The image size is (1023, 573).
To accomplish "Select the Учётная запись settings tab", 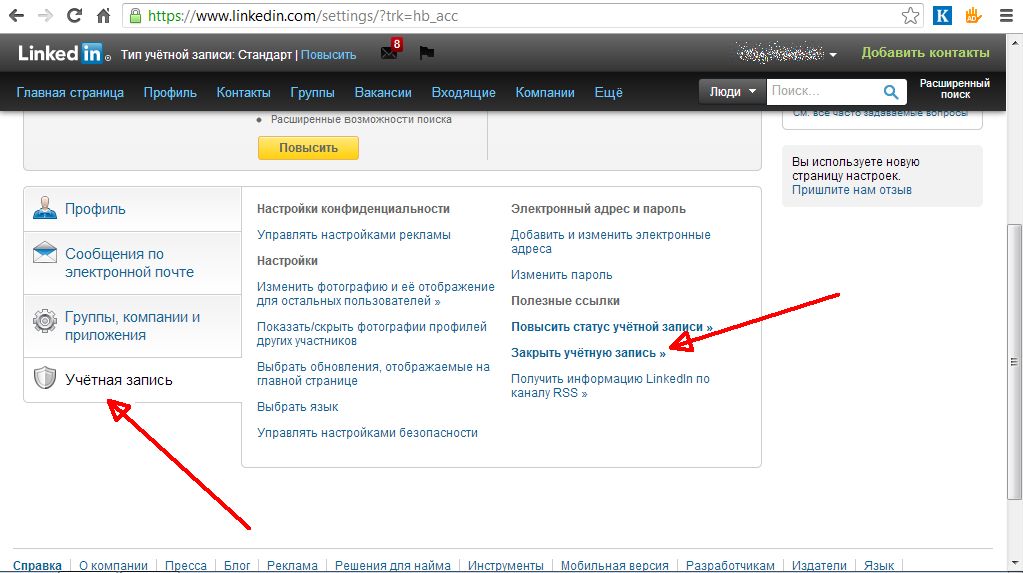I will [132, 380].
